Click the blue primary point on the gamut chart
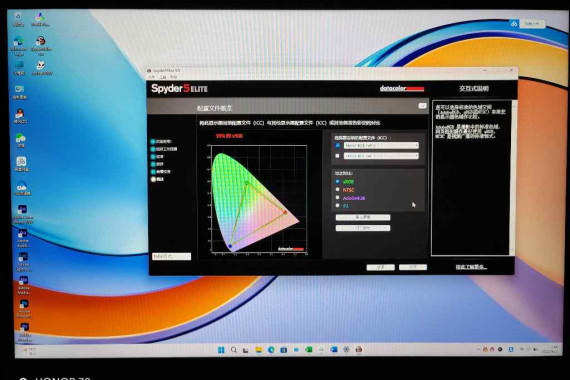 pos(230,247)
